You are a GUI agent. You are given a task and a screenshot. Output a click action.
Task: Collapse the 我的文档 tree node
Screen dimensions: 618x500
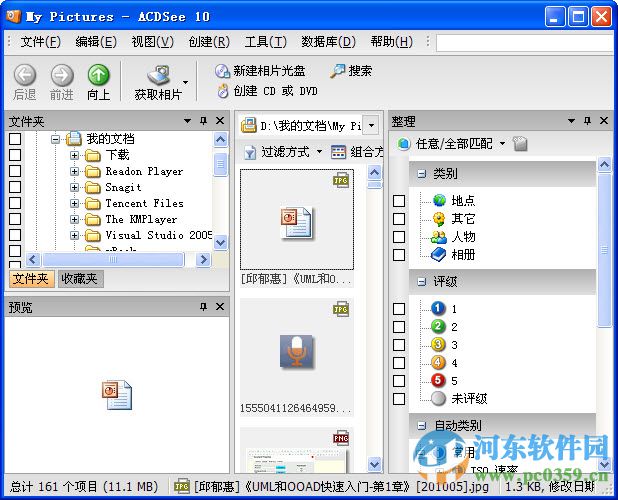point(56,139)
